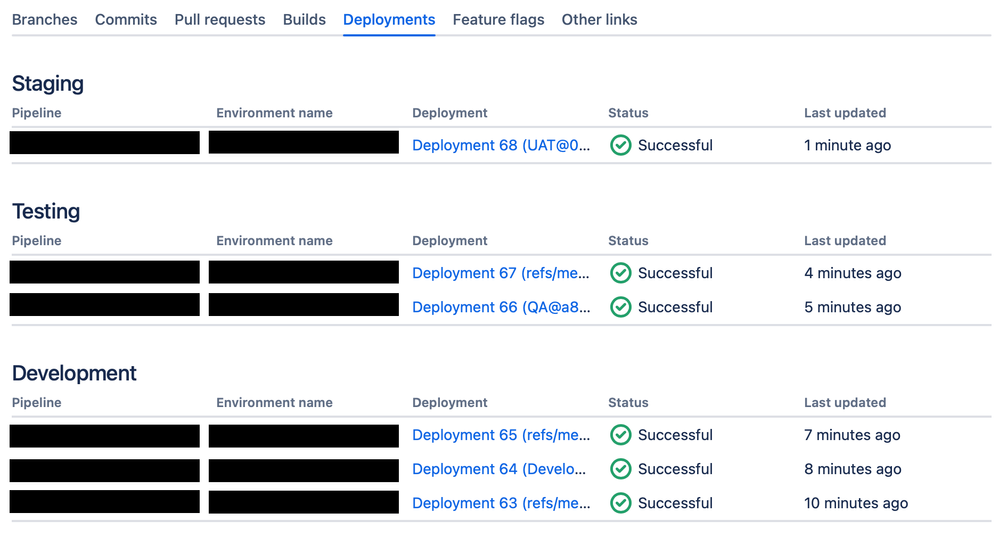Viewport: 999px width, 534px height.
Task: Click success check icon for Deployment 64
Action: point(621,469)
